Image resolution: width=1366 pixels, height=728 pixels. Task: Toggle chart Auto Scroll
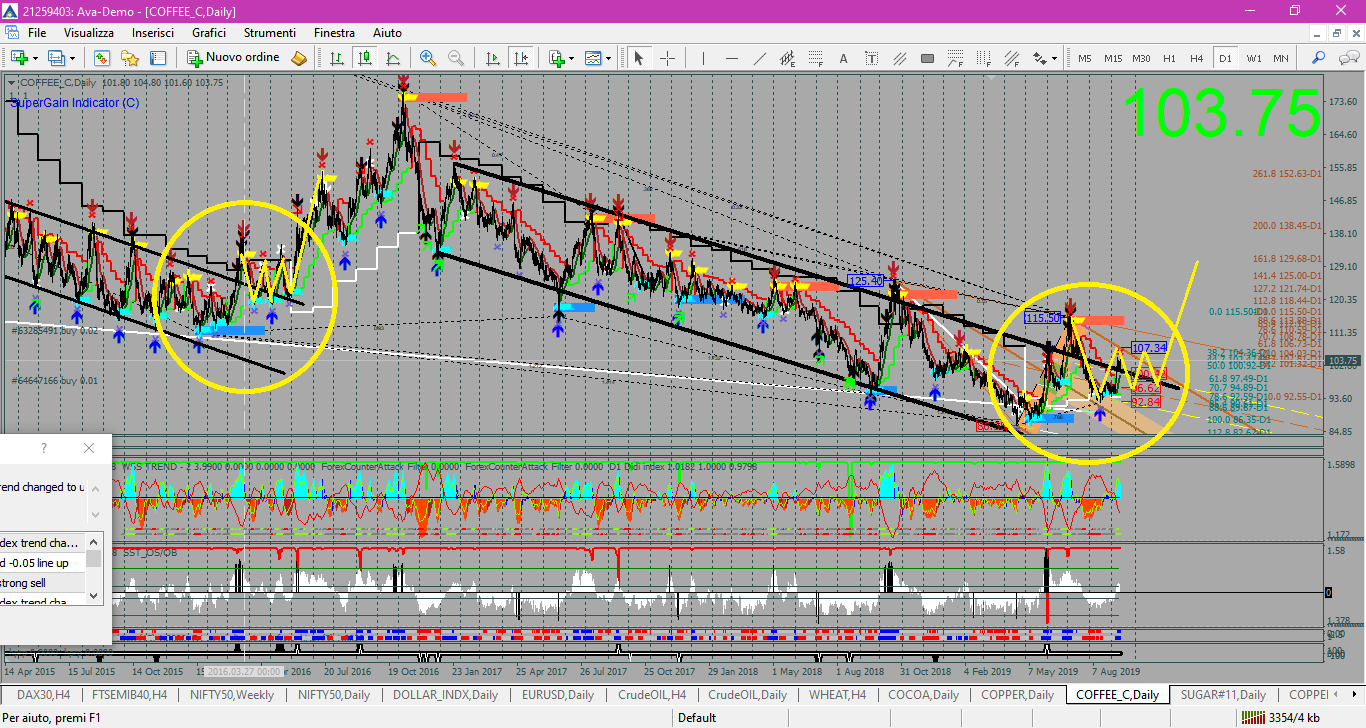(492, 58)
